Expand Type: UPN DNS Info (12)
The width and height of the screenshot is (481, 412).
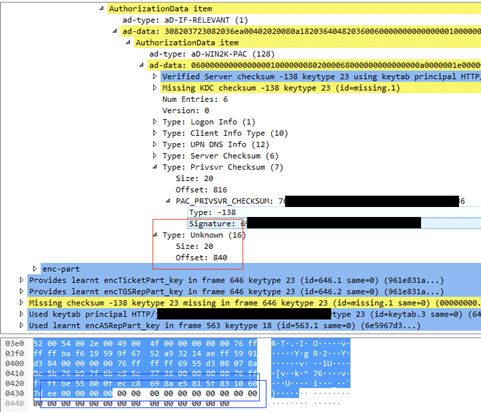pos(155,144)
